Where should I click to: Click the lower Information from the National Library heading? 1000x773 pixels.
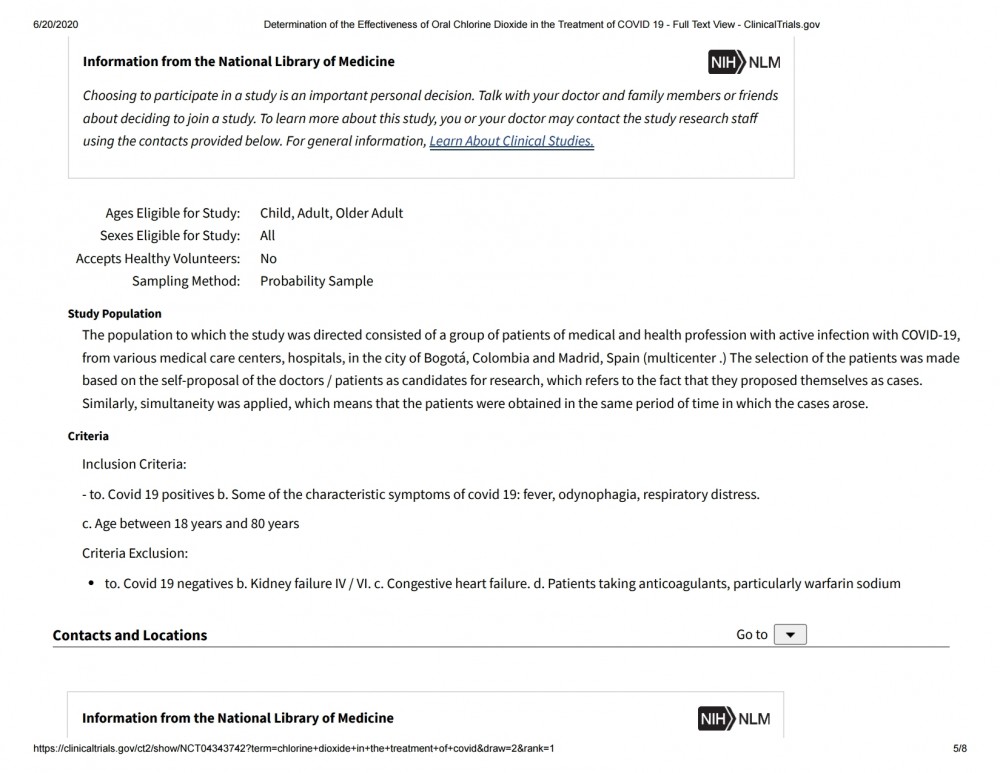click(238, 718)
